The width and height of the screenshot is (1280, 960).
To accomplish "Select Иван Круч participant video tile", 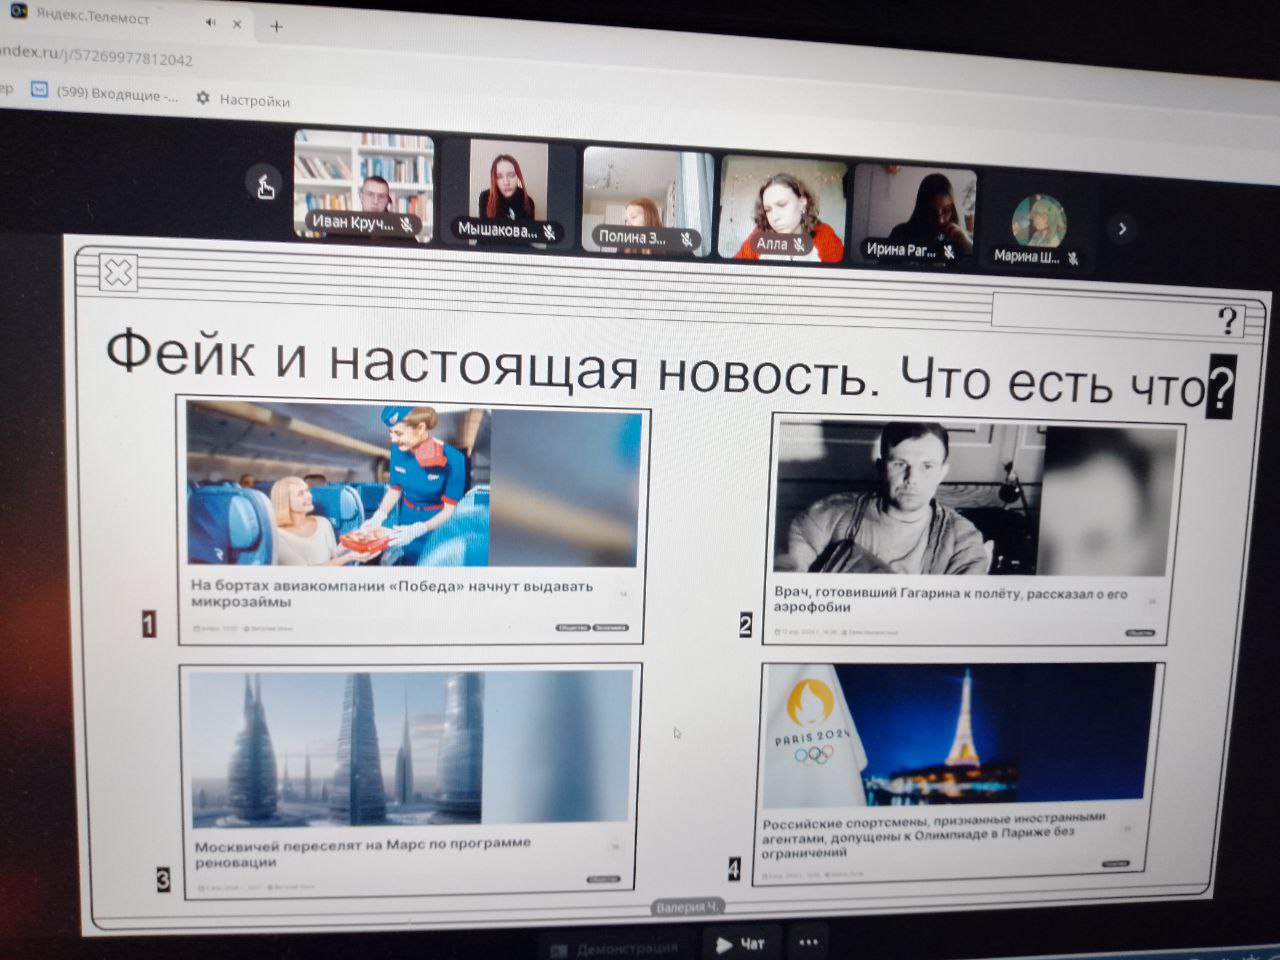I will click(x=364, y=186).
